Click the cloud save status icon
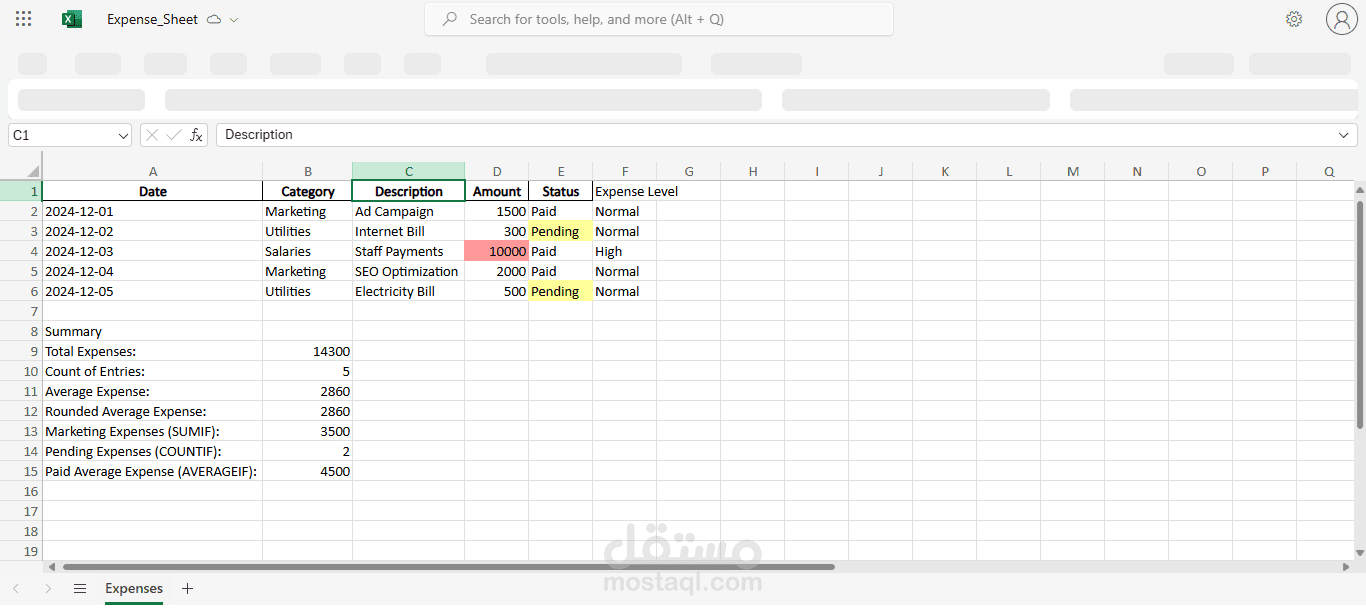 [214, 19]
